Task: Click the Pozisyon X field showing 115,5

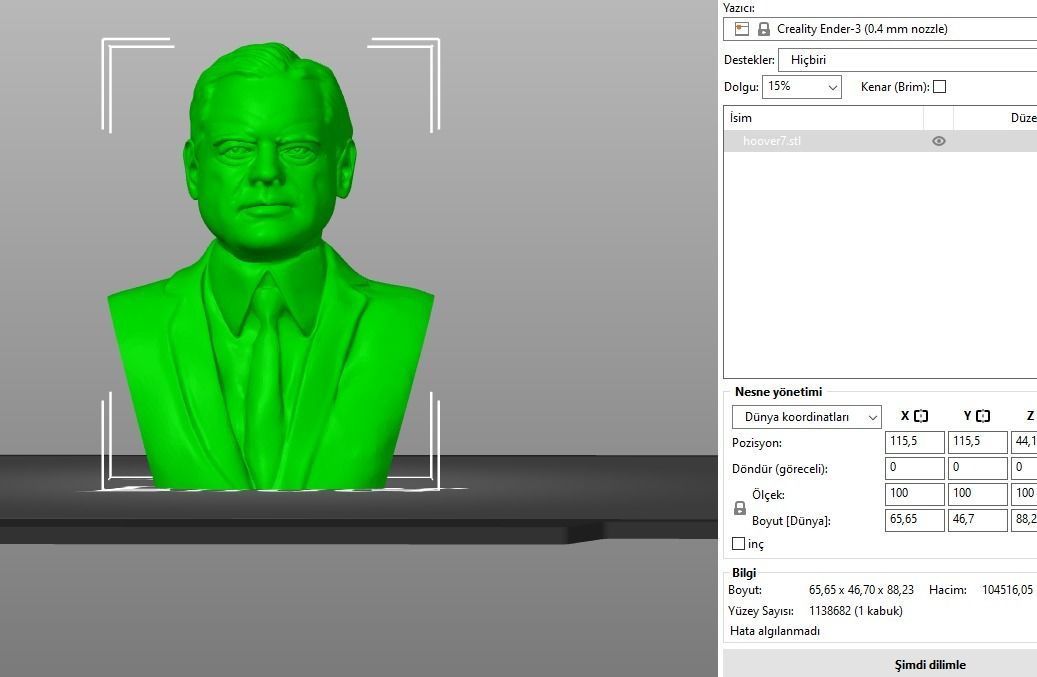Action: tap(915, 442)
